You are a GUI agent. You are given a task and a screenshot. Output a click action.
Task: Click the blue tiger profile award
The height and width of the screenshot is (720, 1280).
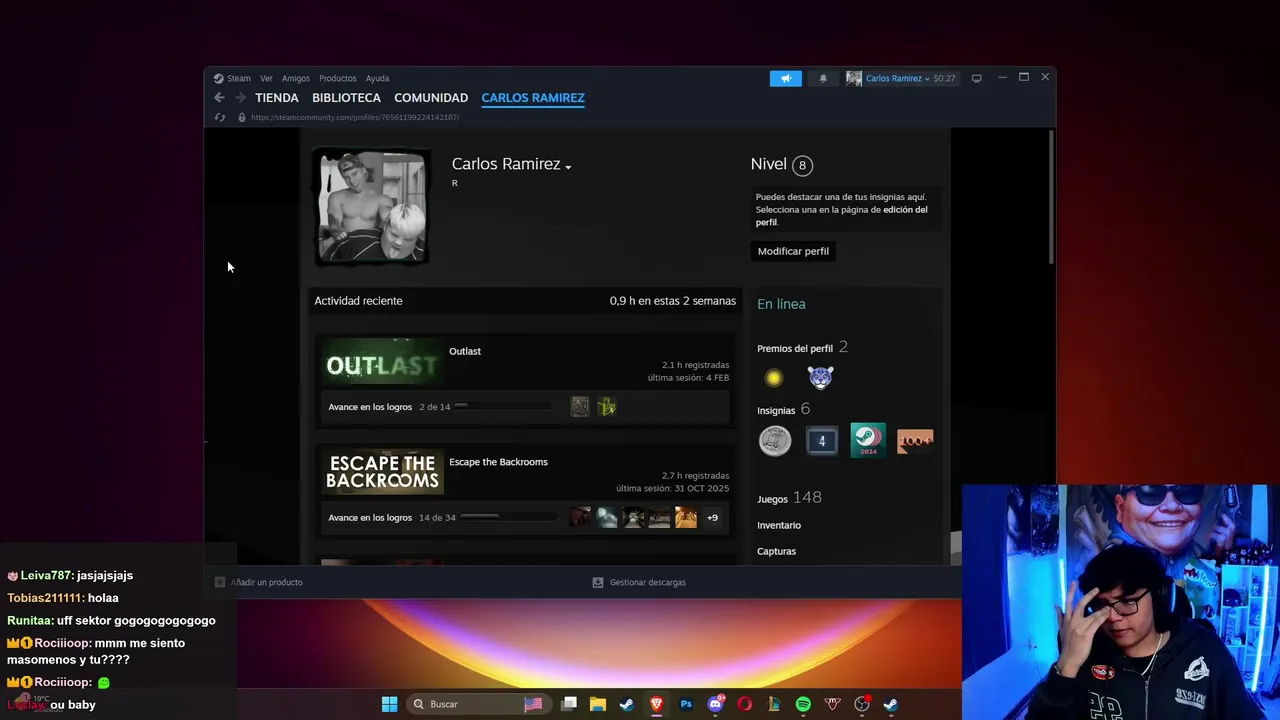(x=820, y=377)
